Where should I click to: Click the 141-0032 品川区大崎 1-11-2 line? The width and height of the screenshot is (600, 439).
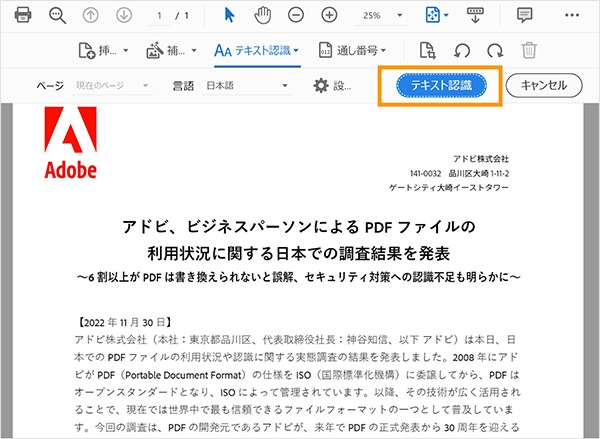tap(459, 173)
